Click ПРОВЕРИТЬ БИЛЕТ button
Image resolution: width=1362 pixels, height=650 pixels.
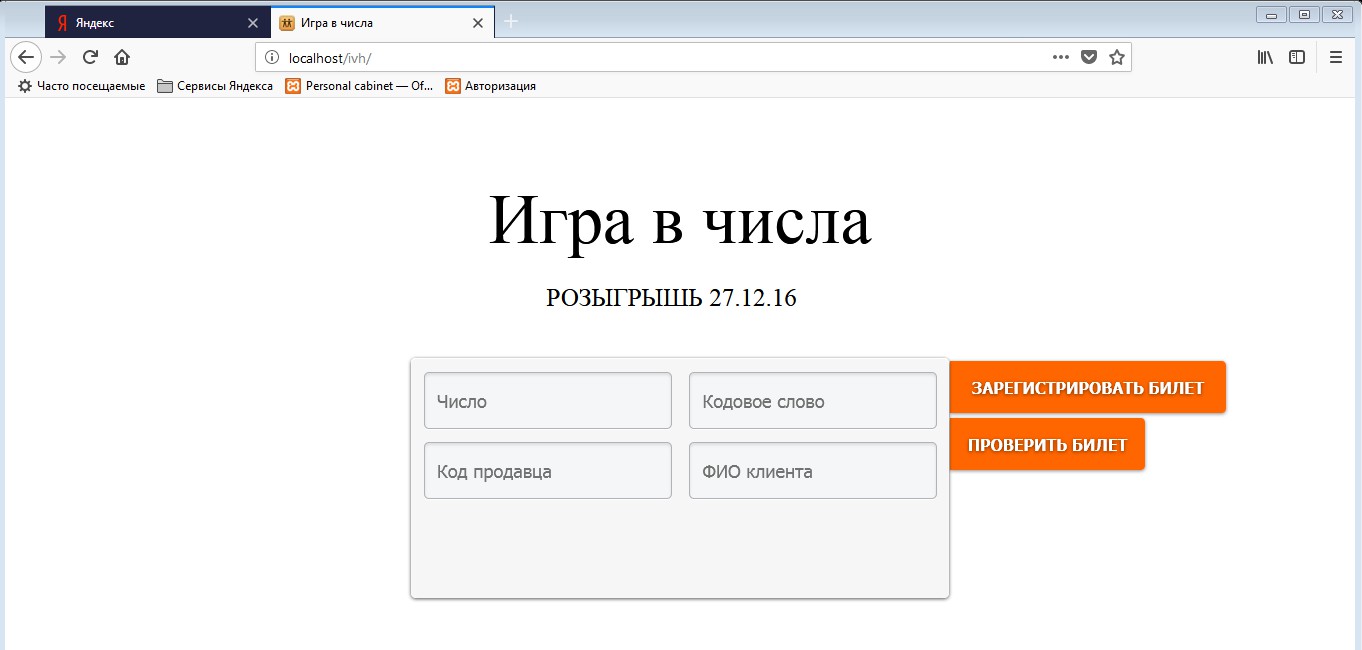[x=1047, y=445]
